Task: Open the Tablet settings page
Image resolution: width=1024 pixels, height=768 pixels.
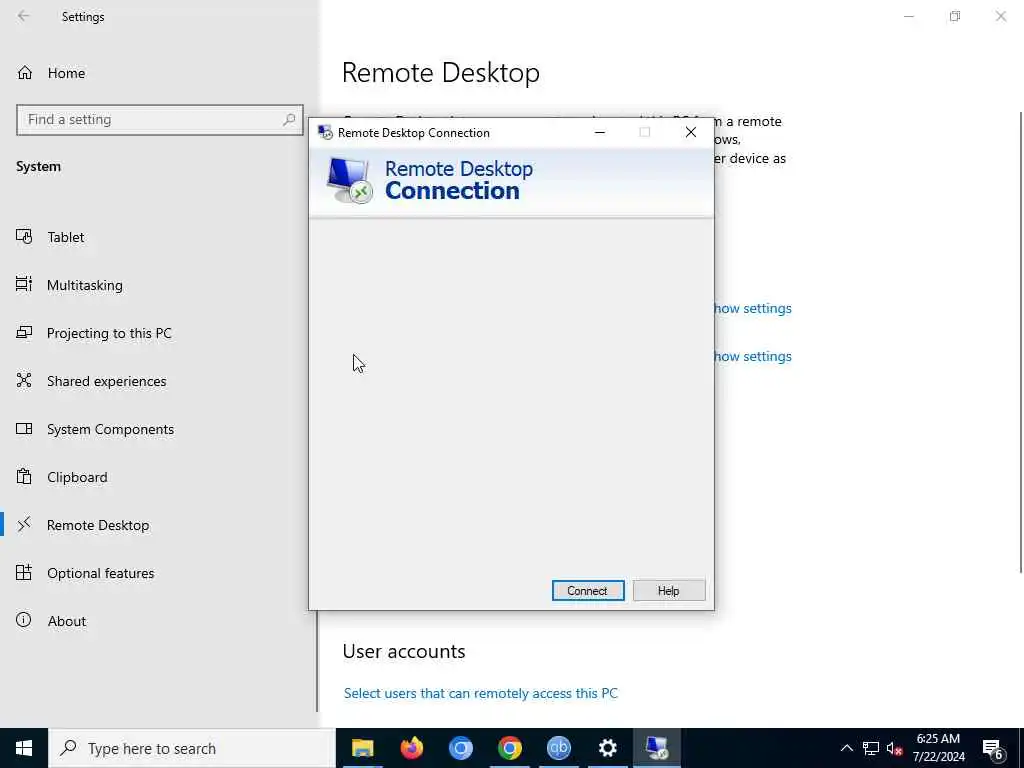Action: click(65, 237)
